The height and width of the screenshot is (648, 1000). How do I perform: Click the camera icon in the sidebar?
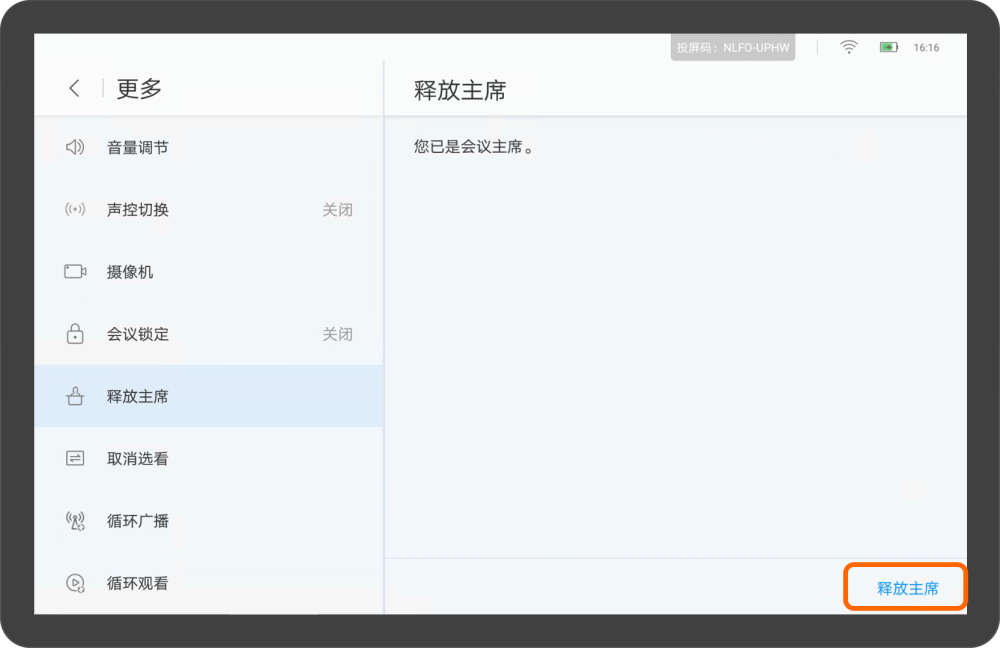[74, 271]
